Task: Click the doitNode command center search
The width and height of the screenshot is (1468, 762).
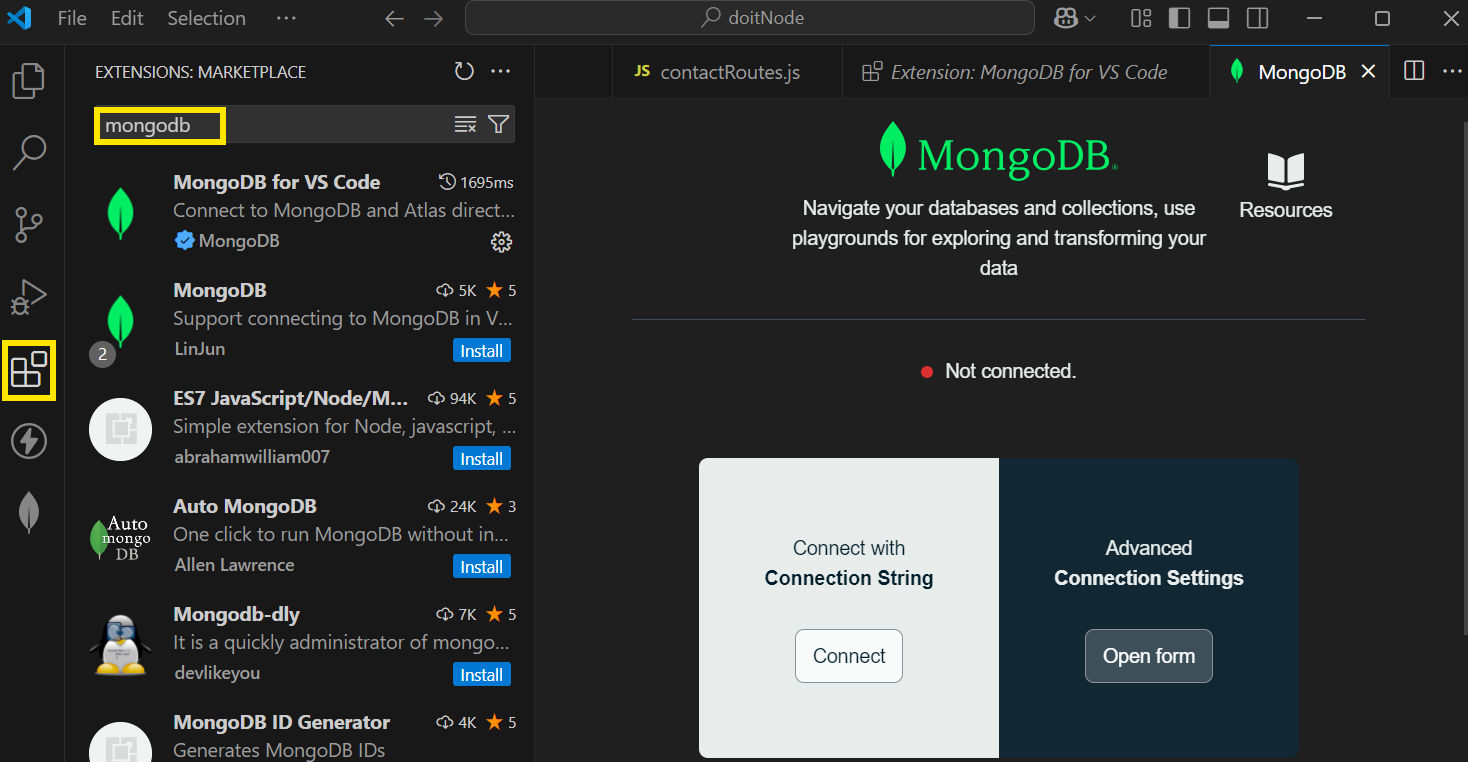Action: (749, 18)
